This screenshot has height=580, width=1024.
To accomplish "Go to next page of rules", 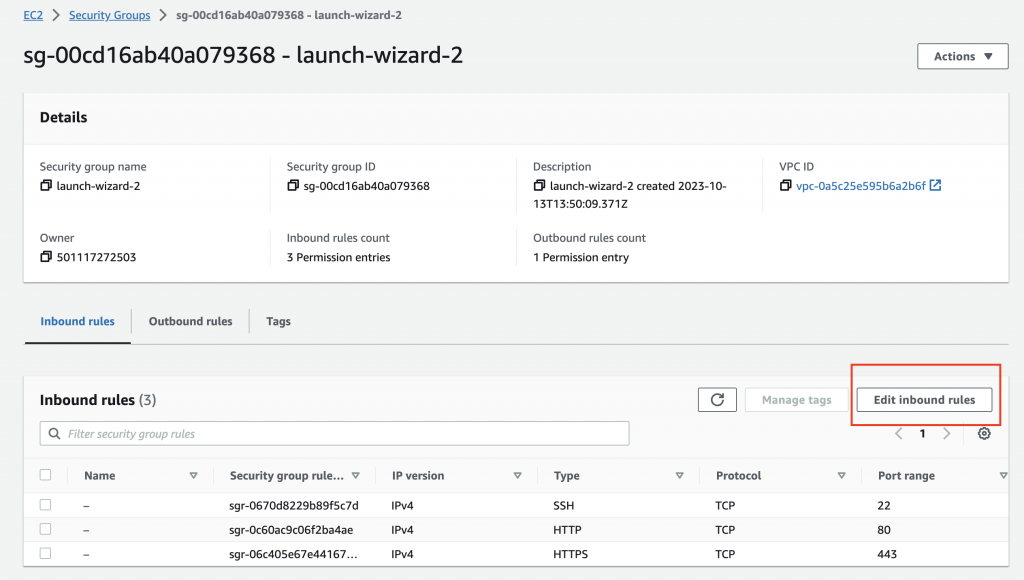I will (947, 434).
